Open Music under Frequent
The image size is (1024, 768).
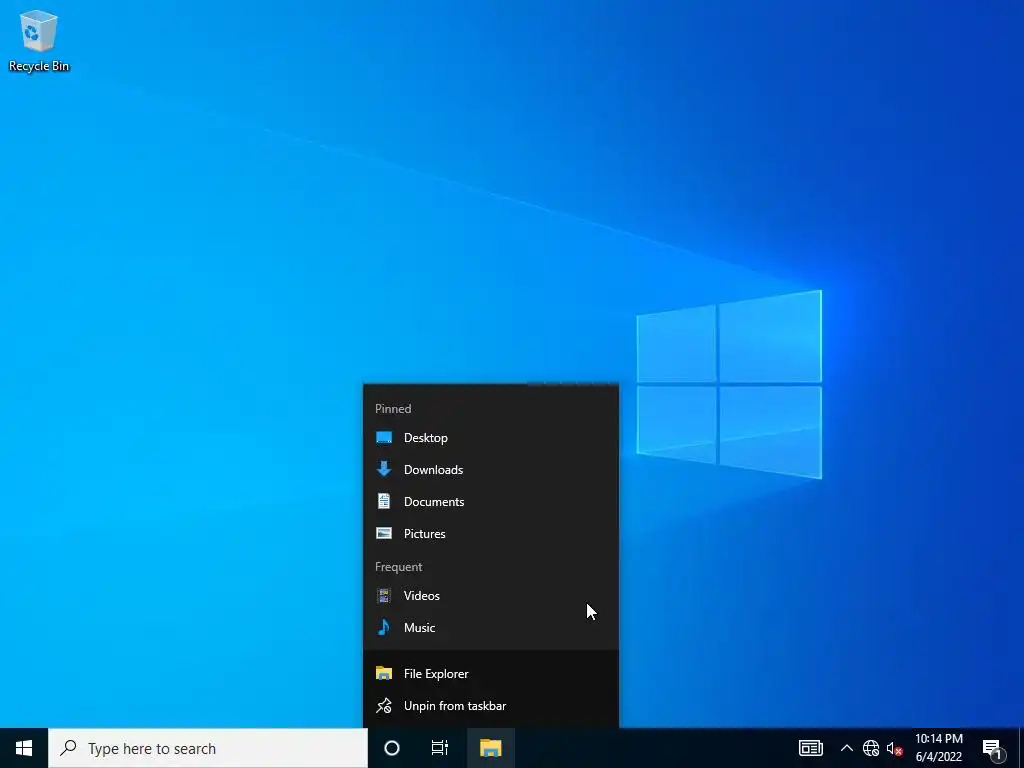click(490, 628)
